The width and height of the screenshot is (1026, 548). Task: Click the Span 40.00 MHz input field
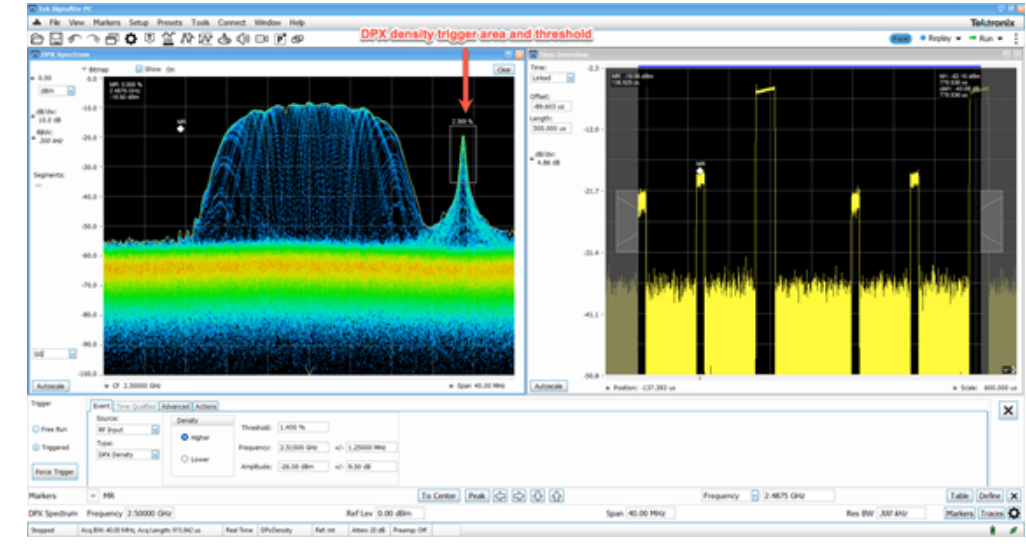(x=650, y=514)
